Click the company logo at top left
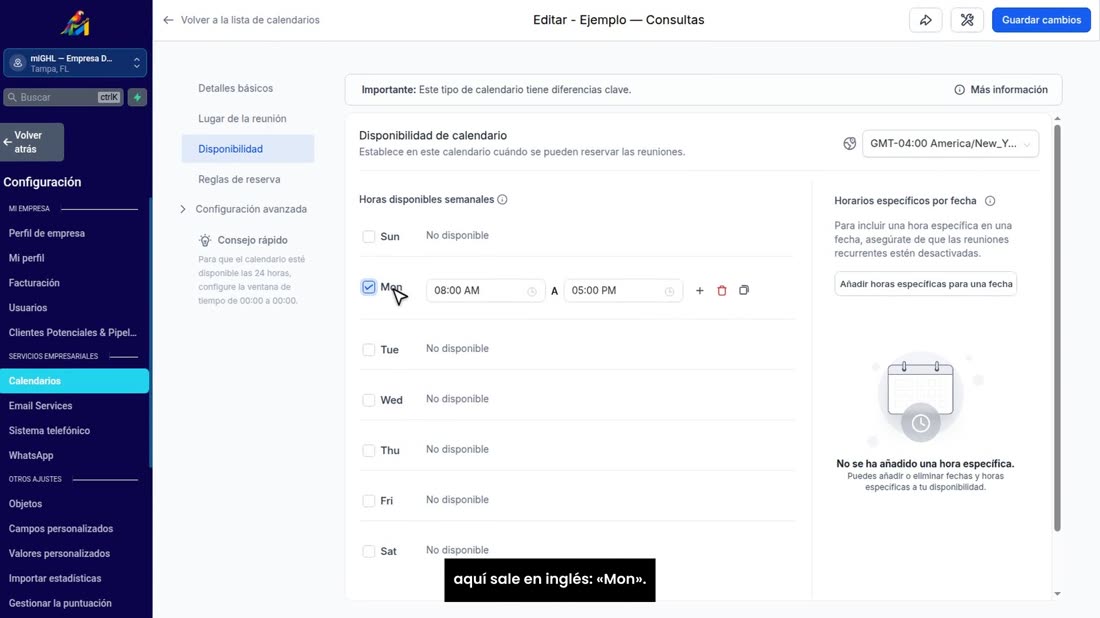The image size is (1100, 618). (x=75, y=23)
